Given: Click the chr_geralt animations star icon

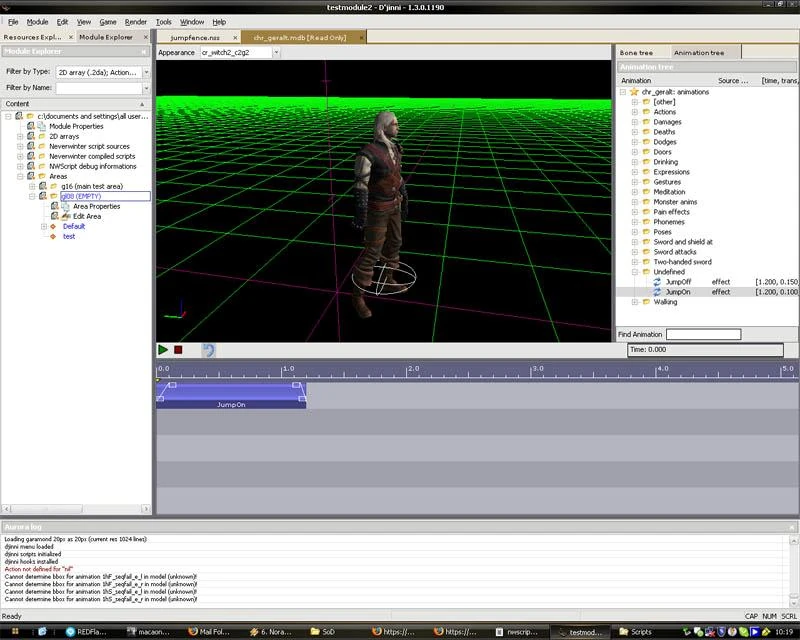Looking at the screenshot, I should coord(633,92).
